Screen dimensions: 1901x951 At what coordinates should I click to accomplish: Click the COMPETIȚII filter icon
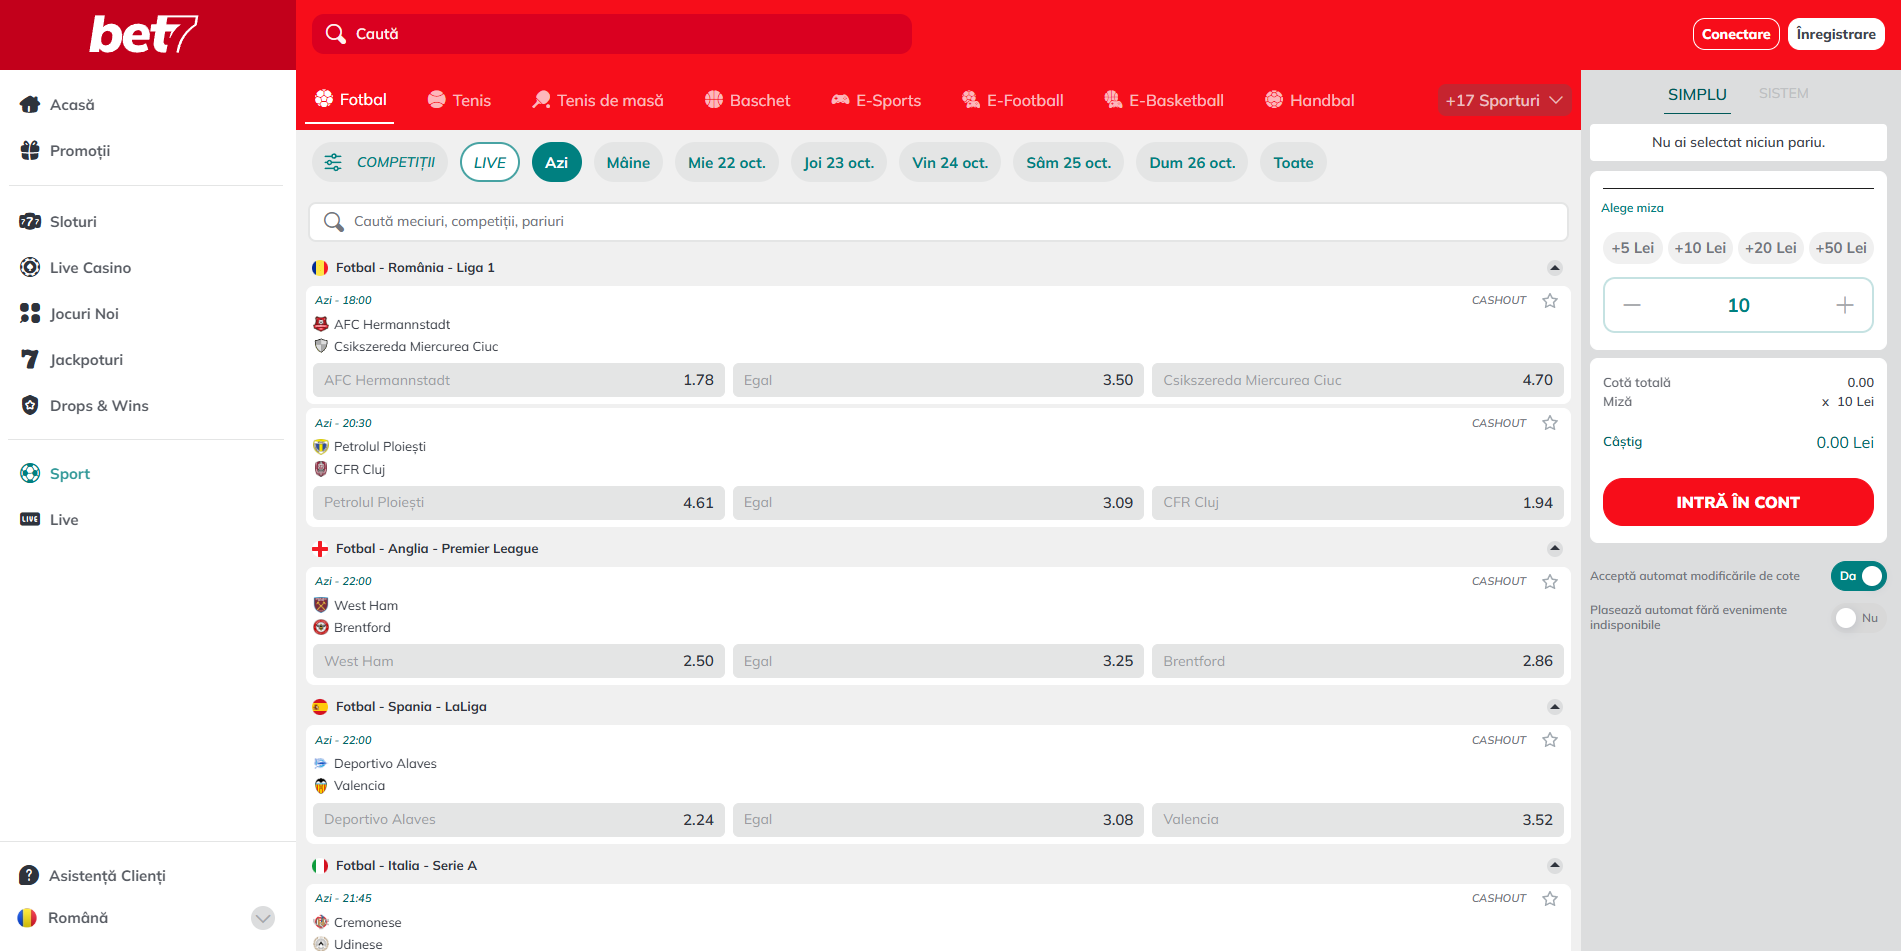coord(333,162)
